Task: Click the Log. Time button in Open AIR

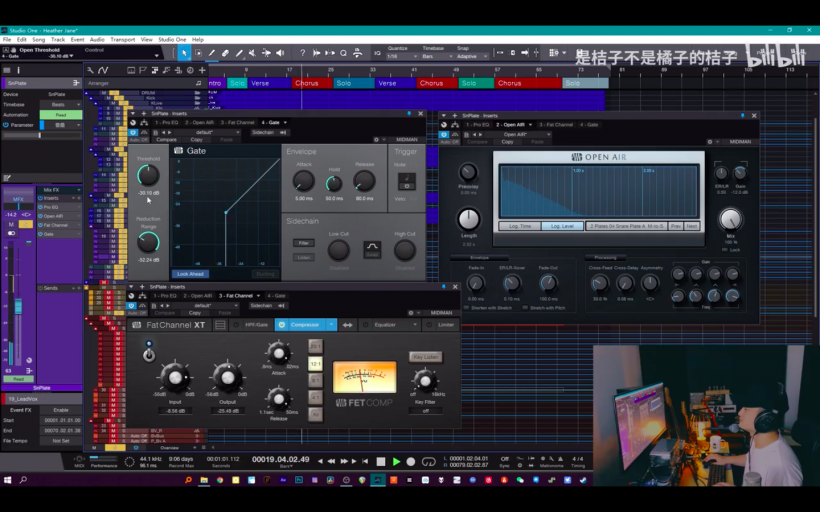Action: [519, 226]
